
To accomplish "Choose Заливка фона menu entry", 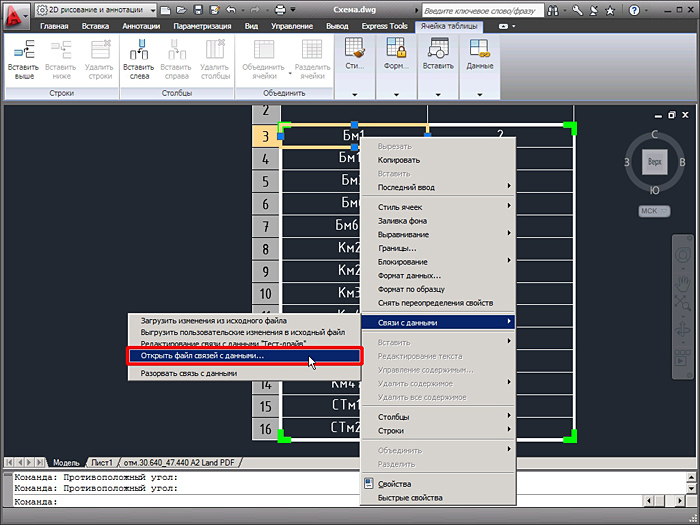I will (402, 221).
